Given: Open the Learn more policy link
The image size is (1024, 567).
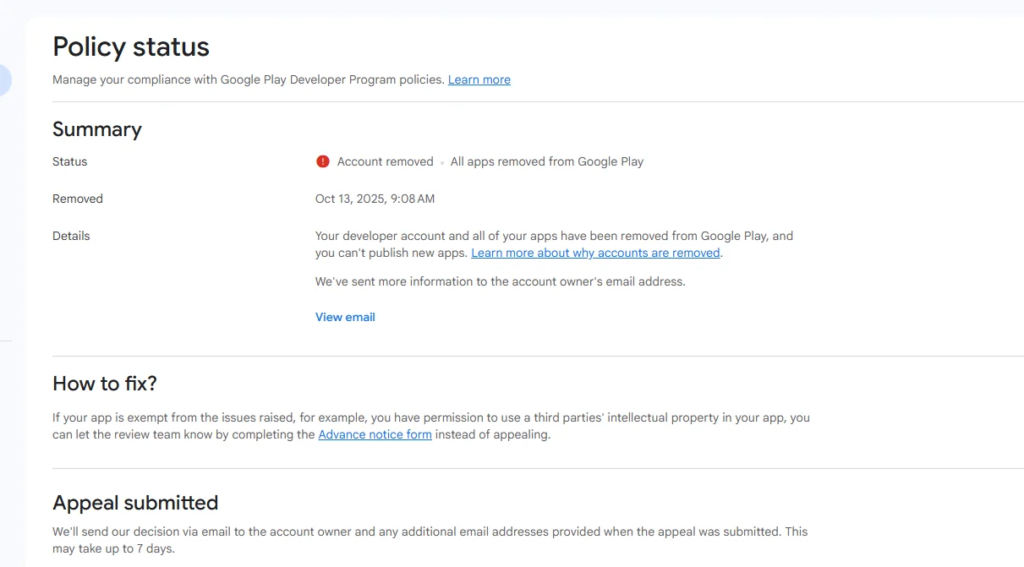Looking at the screenshot, I should click(x=479, y=80).
